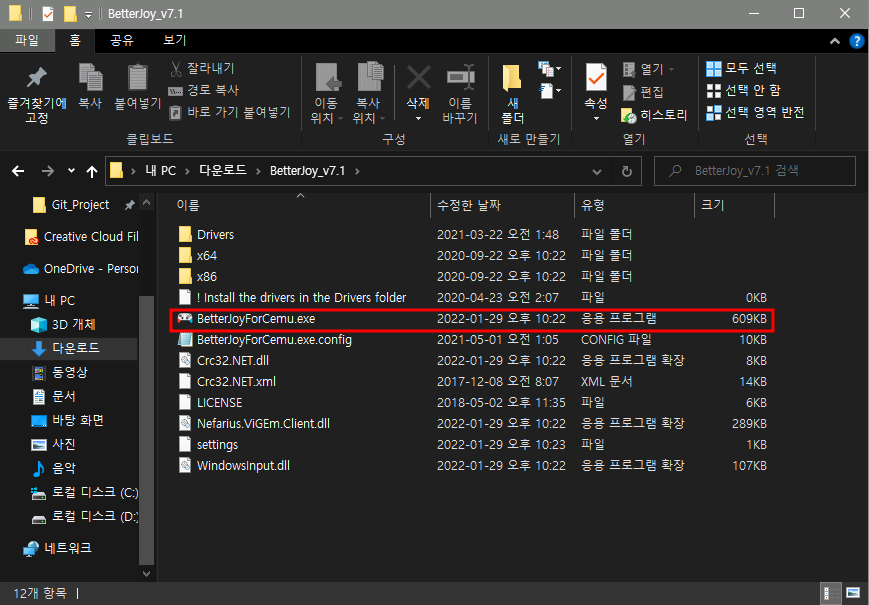The width and height of the screenshot is (869, 605).
Task: Click the Properties checkmark in title bar toolbar
Action: click(x=48, y=13)
